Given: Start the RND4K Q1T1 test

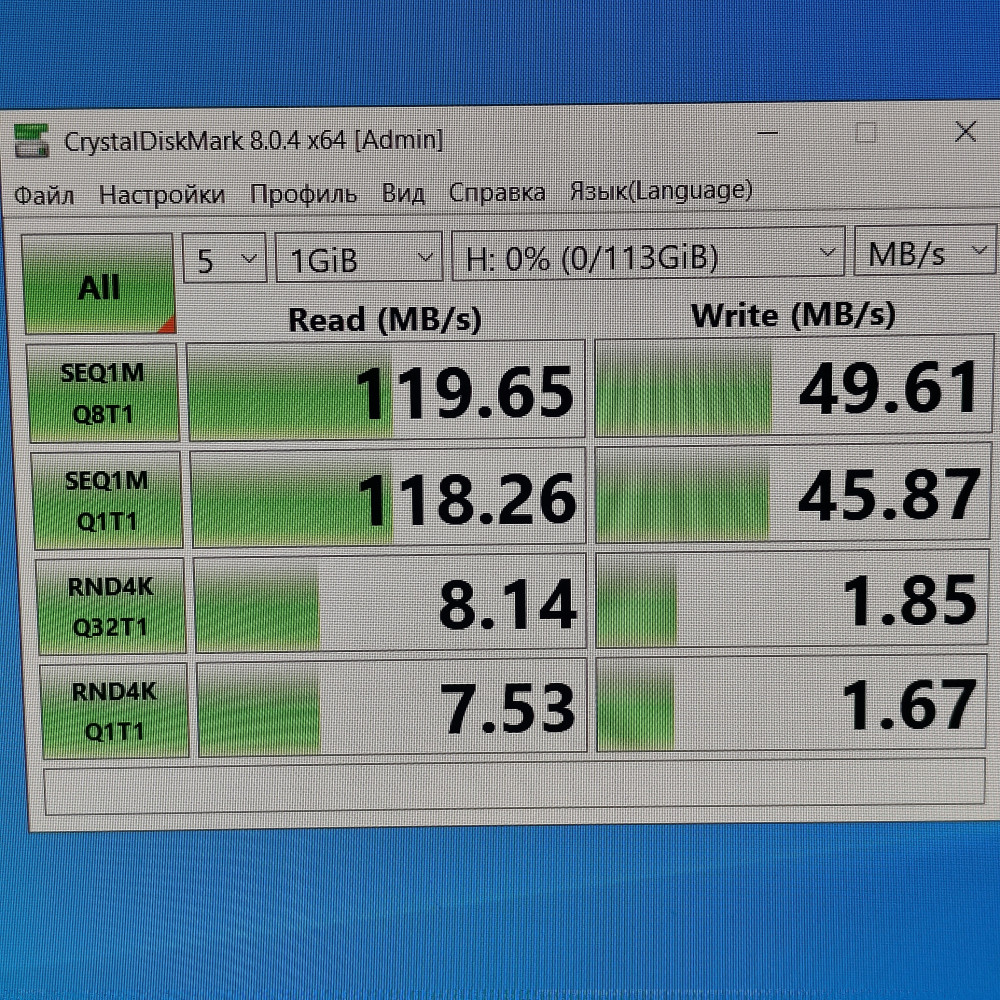Looking at the screenshot, I should point(115,711).
